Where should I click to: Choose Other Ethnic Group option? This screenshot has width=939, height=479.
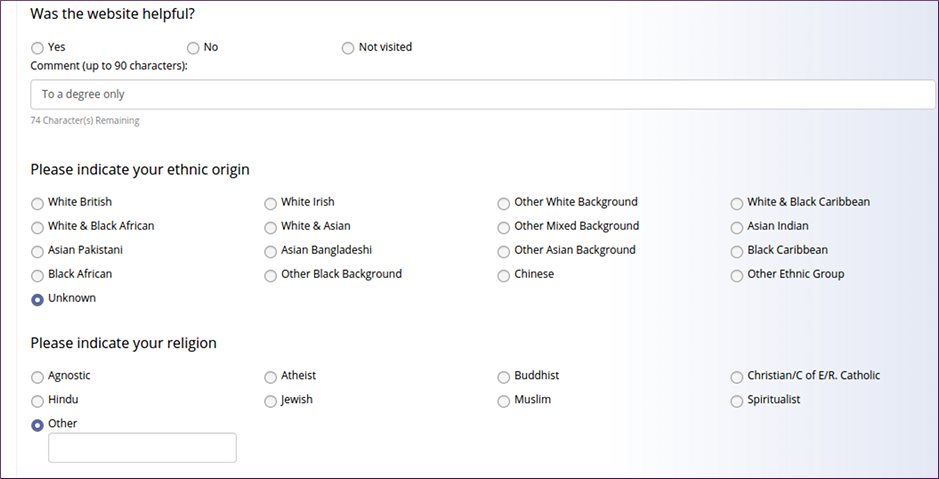(x=737, y=275)
